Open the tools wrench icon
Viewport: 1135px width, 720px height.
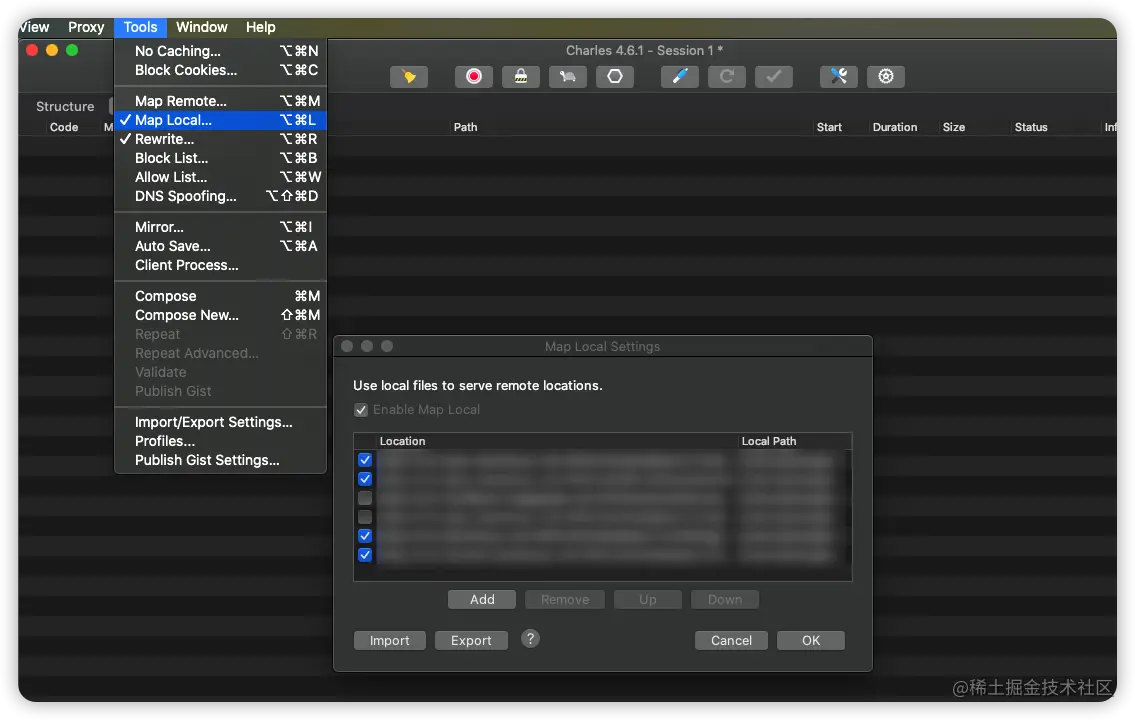[x=839, y=77]
